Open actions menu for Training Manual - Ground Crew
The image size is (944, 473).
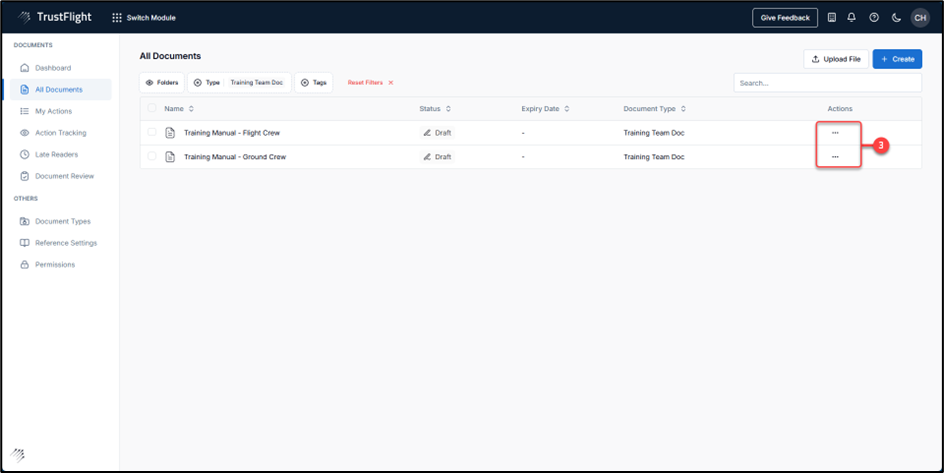point(835,157)
